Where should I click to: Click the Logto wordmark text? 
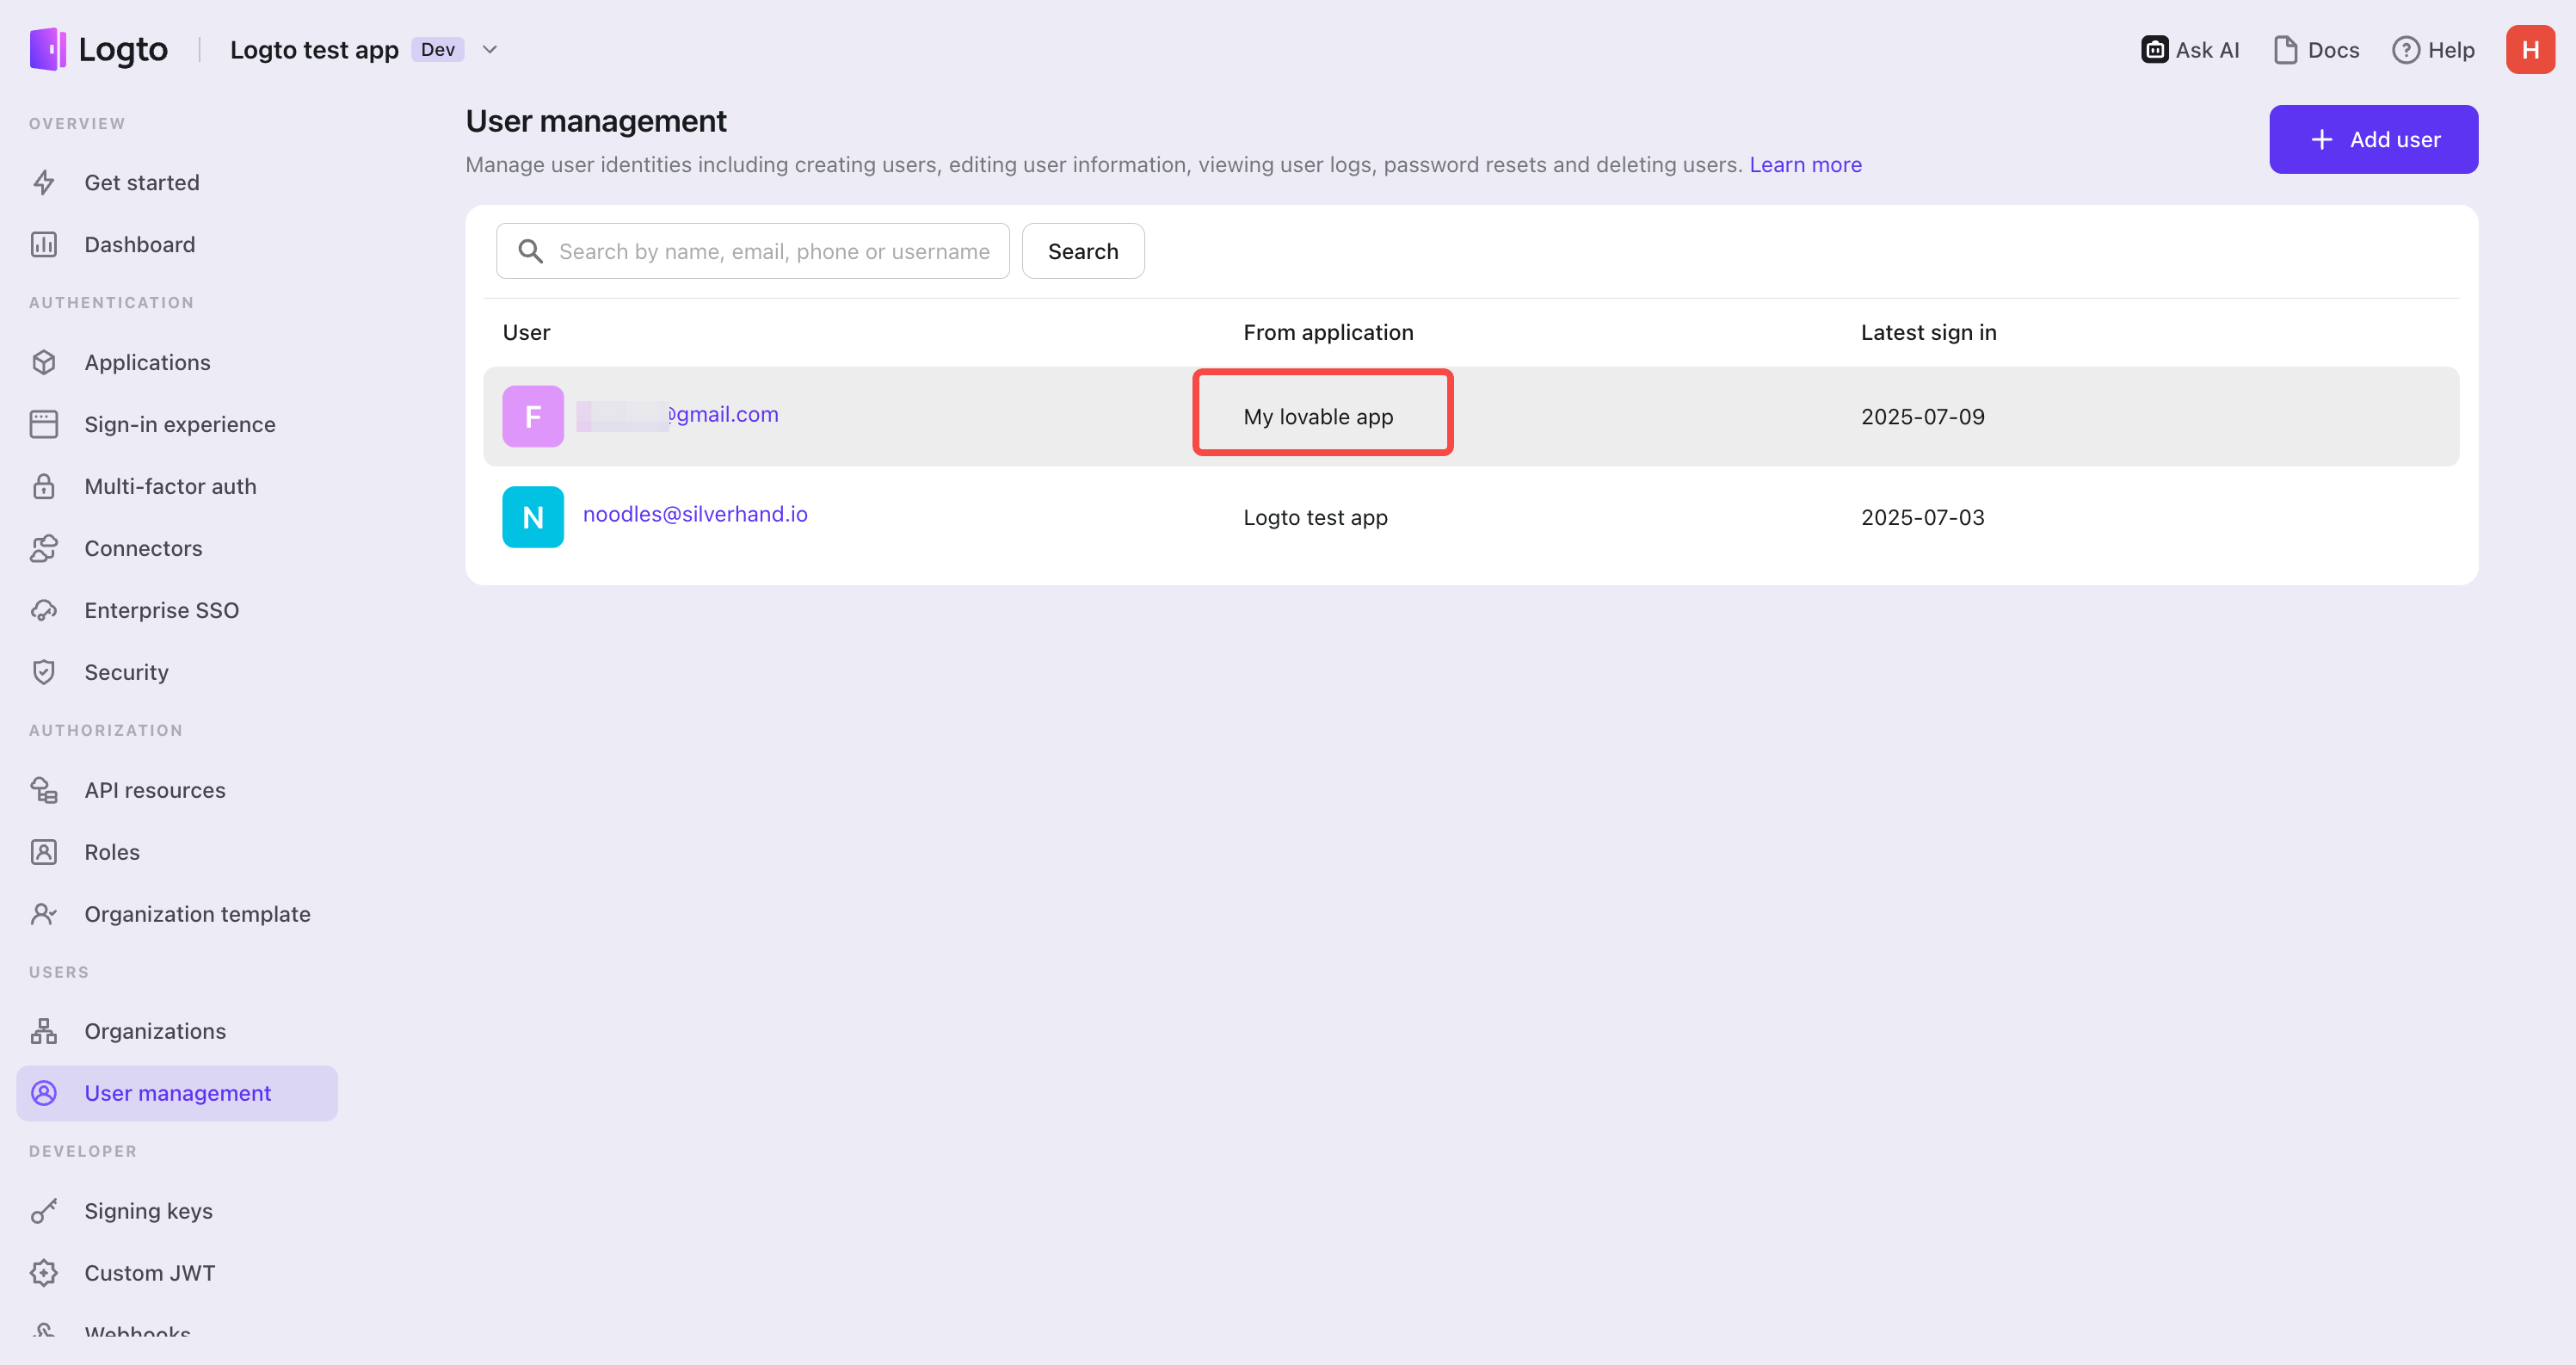pyautogui.click(x=123, y=50)
